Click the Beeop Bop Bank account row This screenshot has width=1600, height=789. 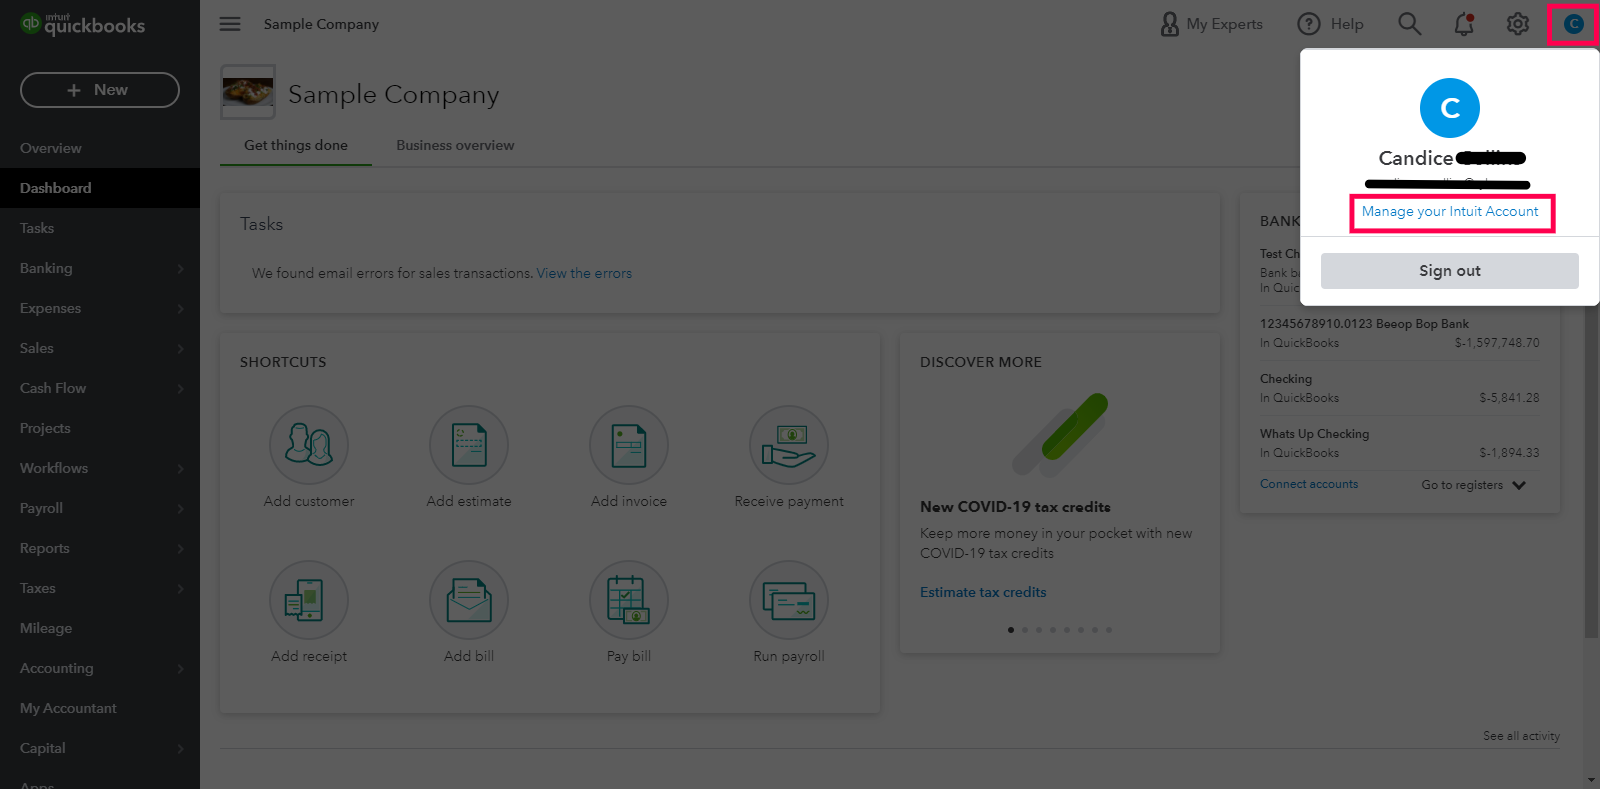[1400, 333]
